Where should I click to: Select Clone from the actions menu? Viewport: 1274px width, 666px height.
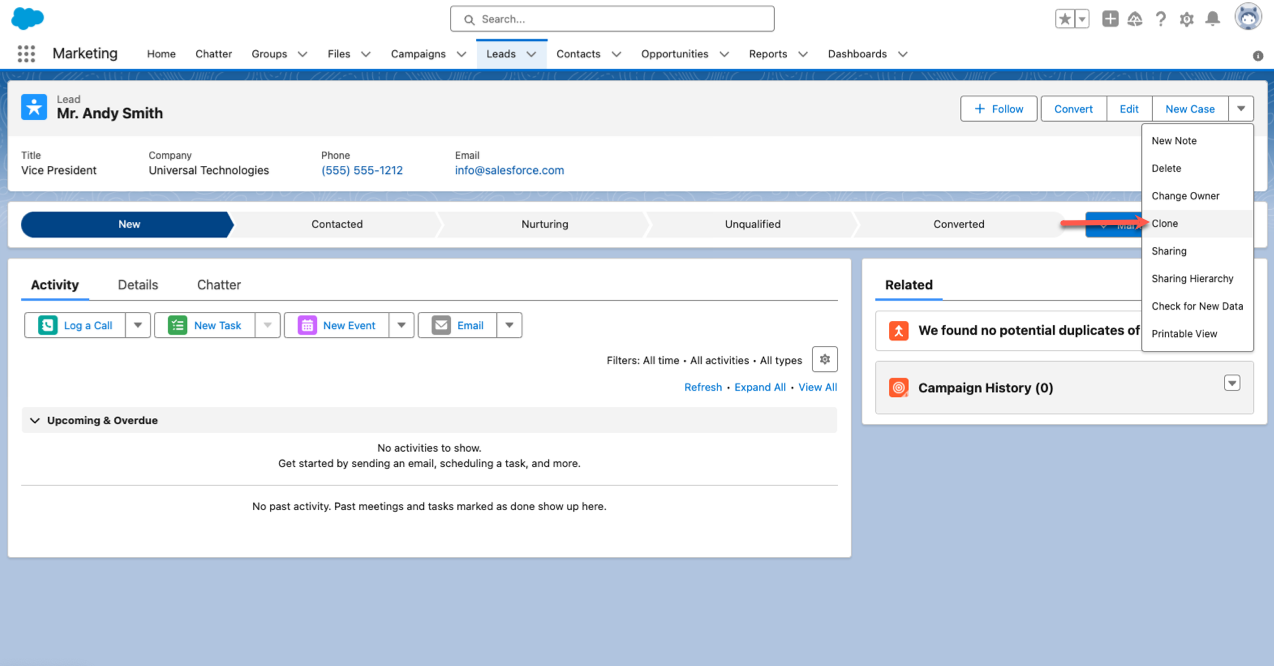click(x=1165, y=224)
